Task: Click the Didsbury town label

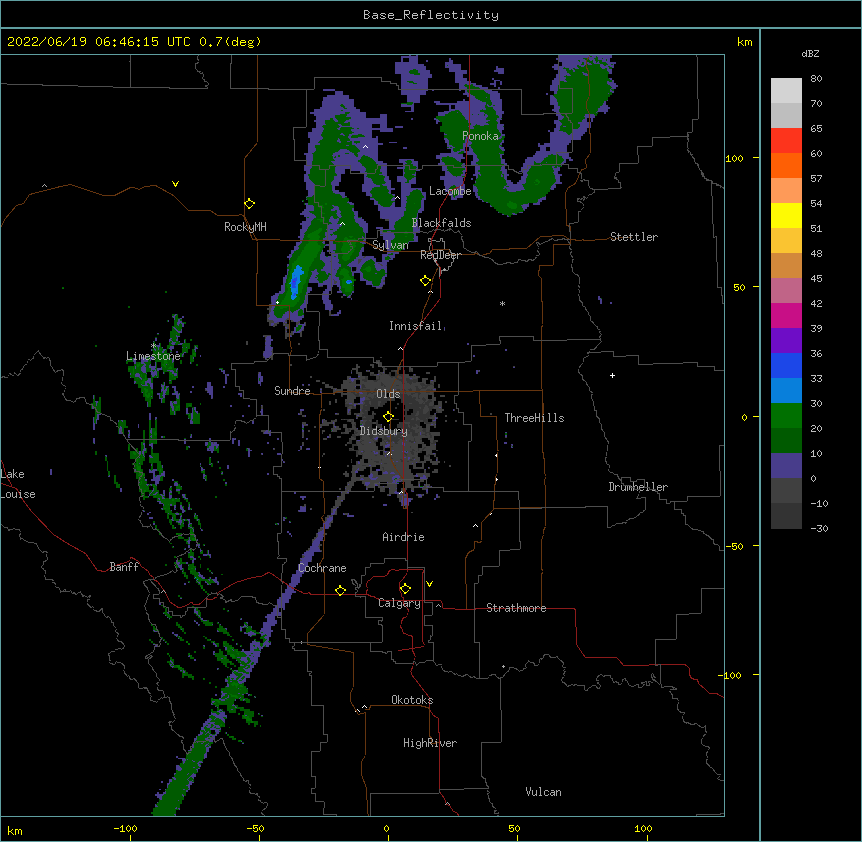Action: [x=384, y=431]
